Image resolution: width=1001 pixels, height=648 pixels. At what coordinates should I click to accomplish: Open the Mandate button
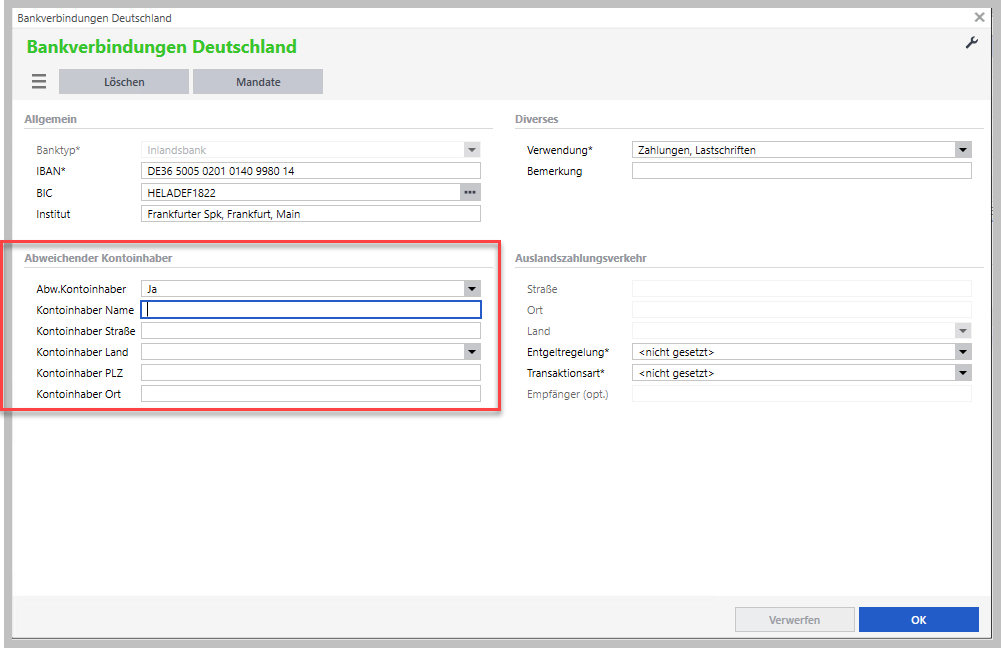pos(258,82)
